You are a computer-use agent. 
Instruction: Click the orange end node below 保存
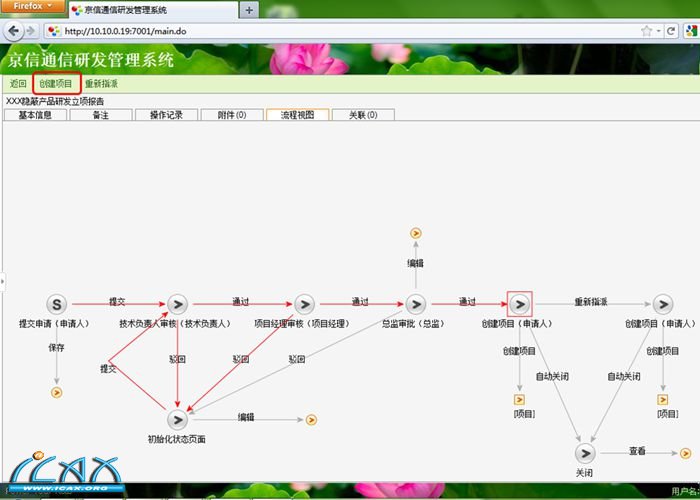point(57,392)
